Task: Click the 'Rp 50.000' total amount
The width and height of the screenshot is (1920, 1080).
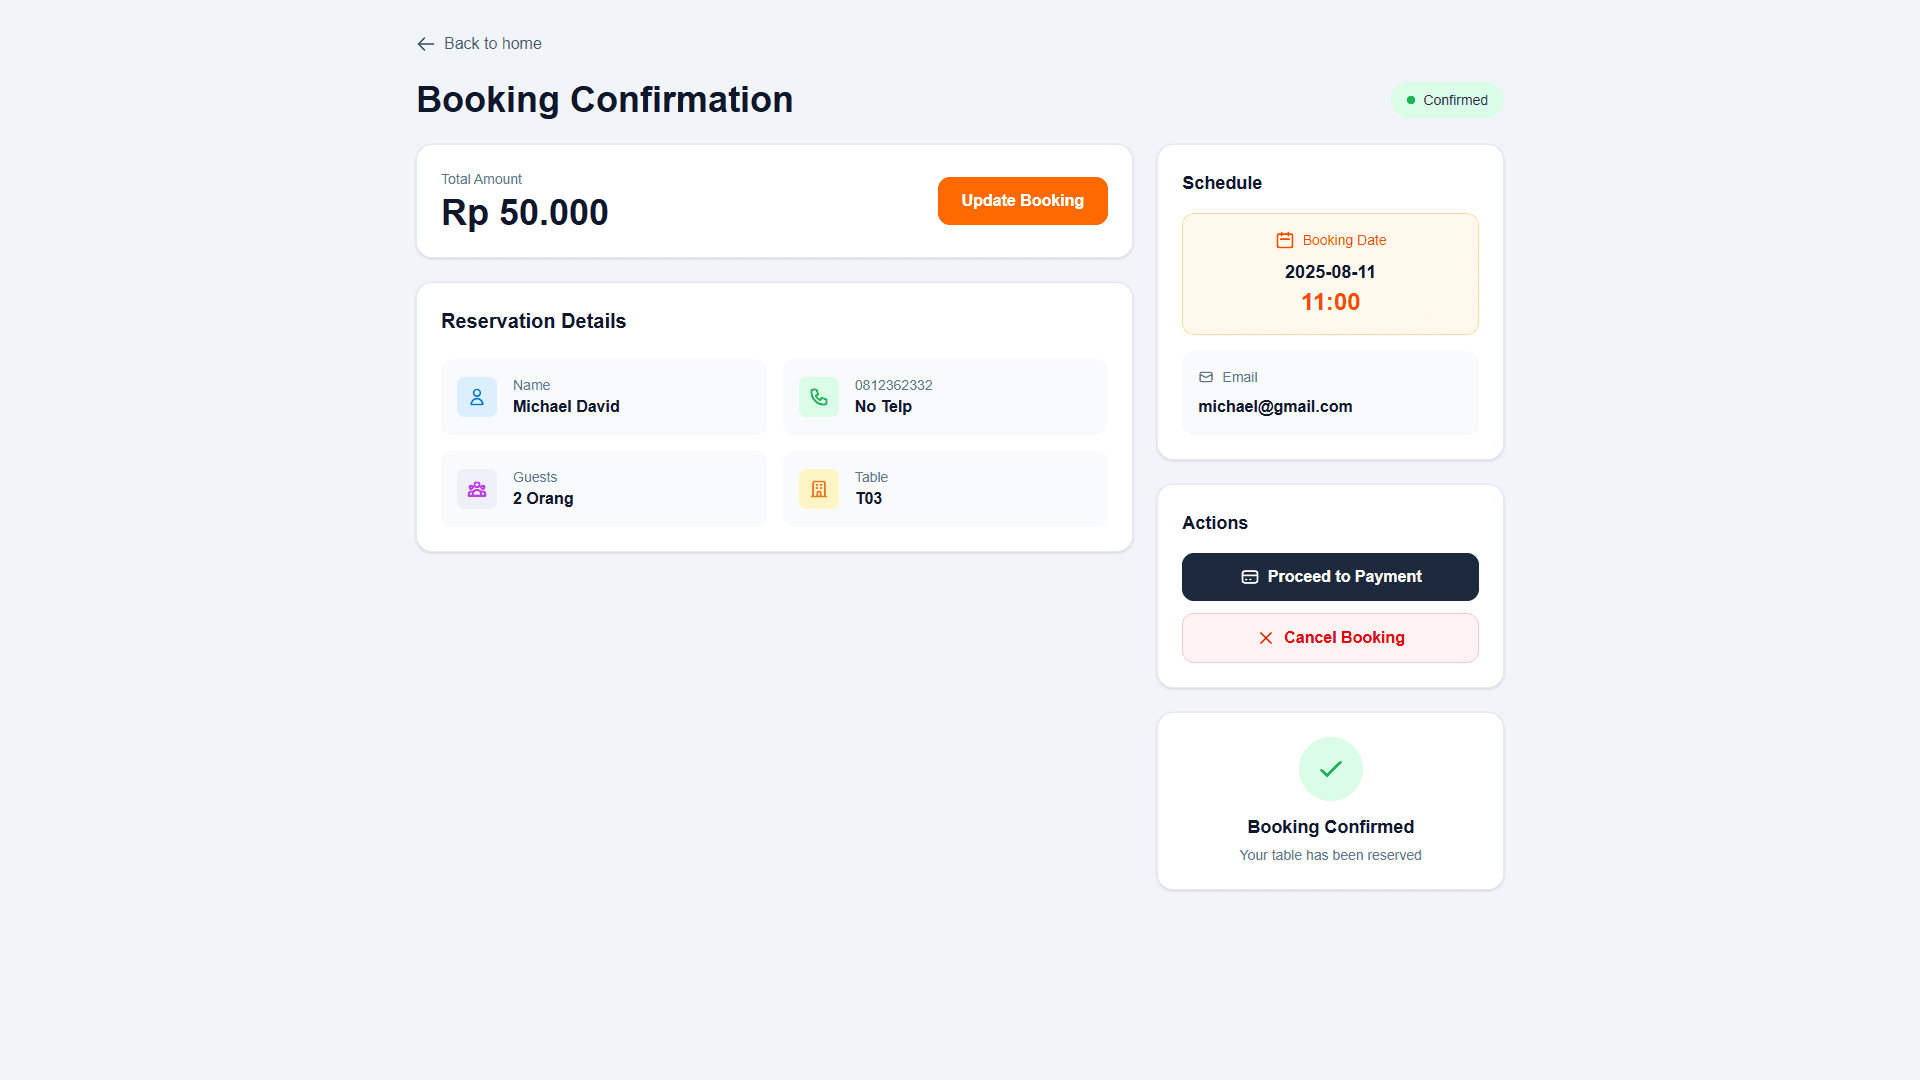Action: pos(525,212)
